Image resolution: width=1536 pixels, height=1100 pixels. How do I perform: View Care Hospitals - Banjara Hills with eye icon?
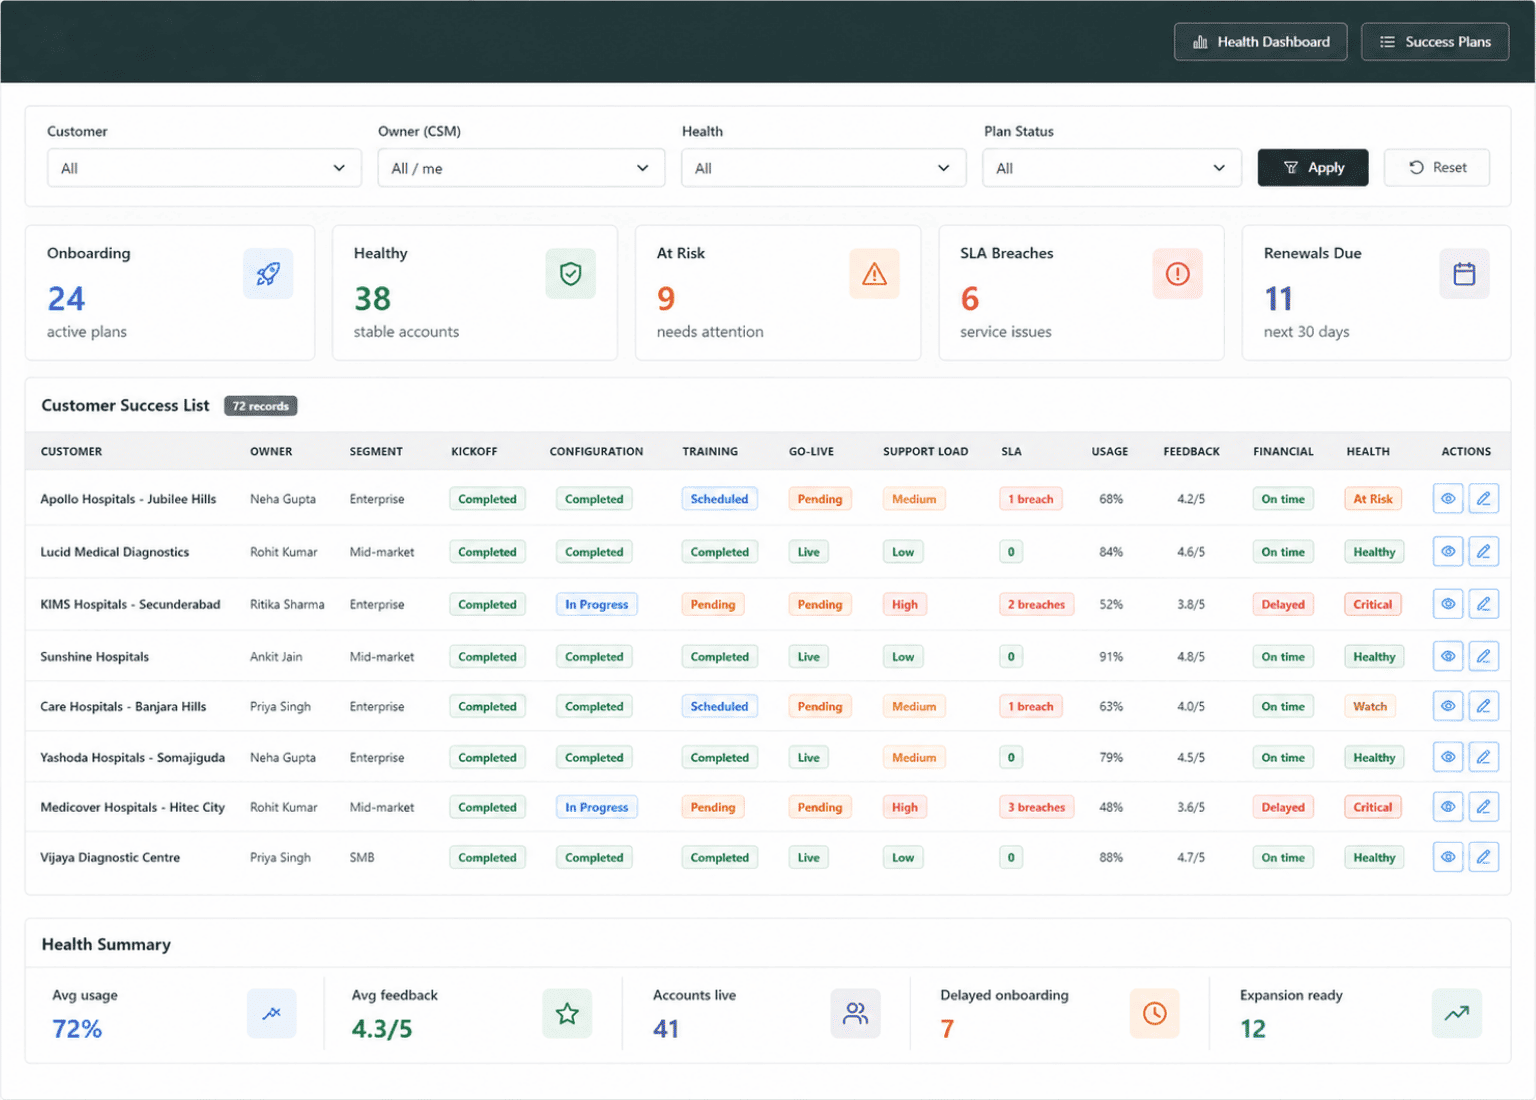point(1448,706)
